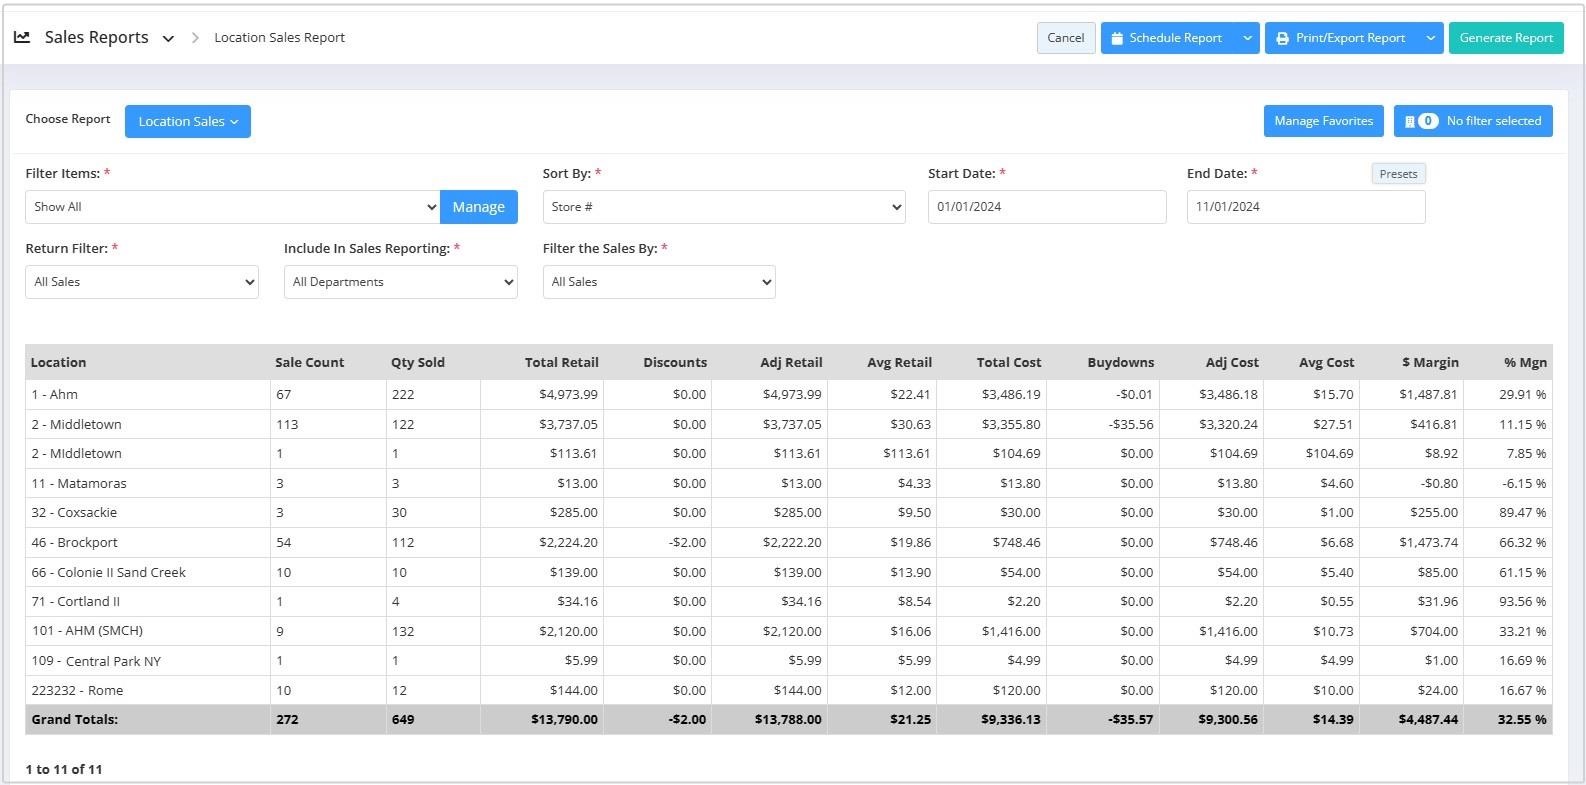Open the Schedule Report dropdown arrow
Viewport: 1586px width, 785px height.
[x=1247, y=38]
